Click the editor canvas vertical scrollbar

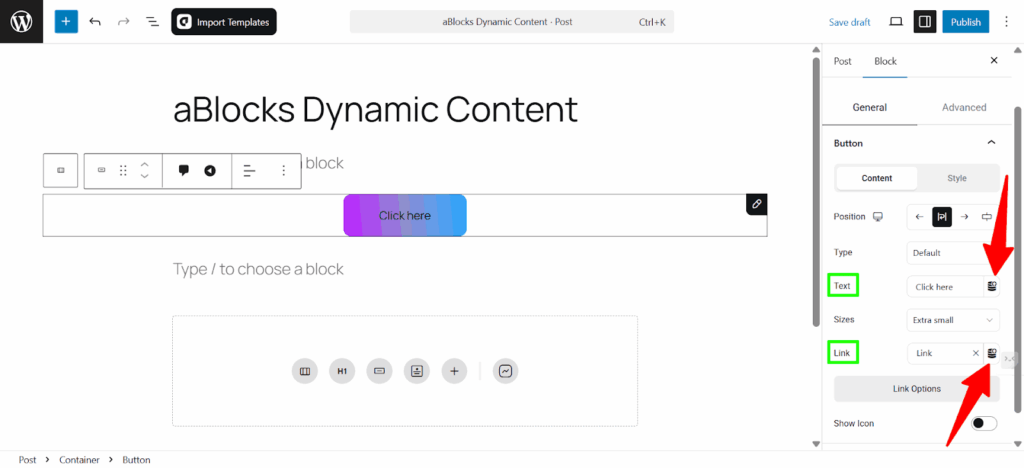coord(816,191)
